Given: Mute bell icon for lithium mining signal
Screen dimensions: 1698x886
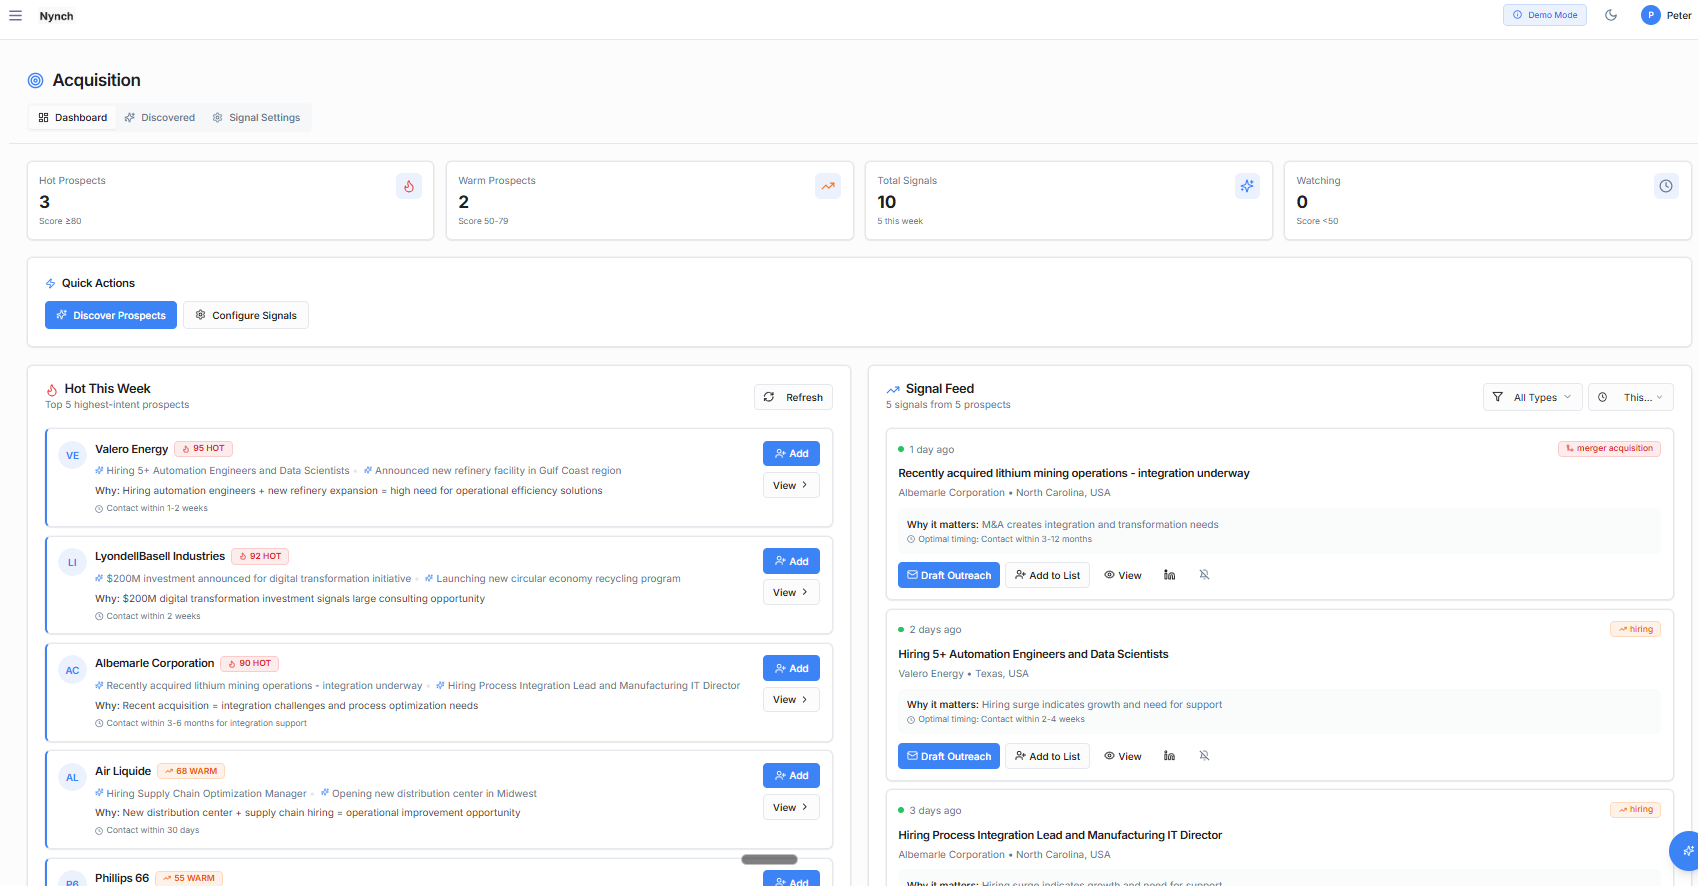Looking at the screenshot, I should 1204,575.
